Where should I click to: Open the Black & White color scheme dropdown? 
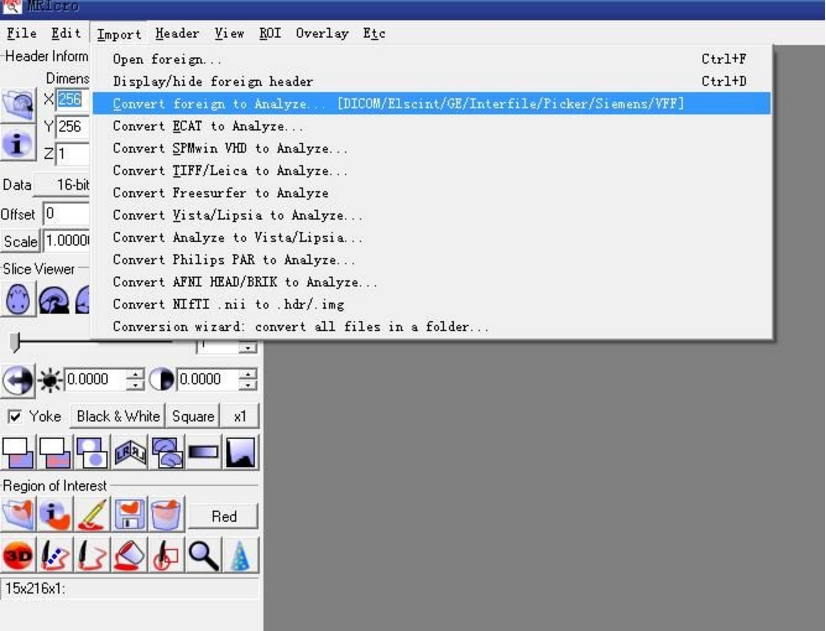(x=118, y=416)
